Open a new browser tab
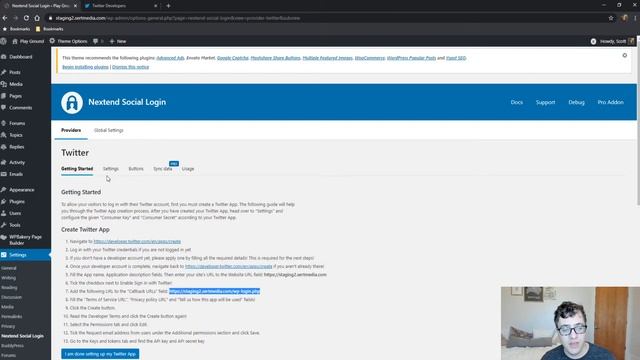The height and width of the screenshot is (360, 640). point(168,6)
